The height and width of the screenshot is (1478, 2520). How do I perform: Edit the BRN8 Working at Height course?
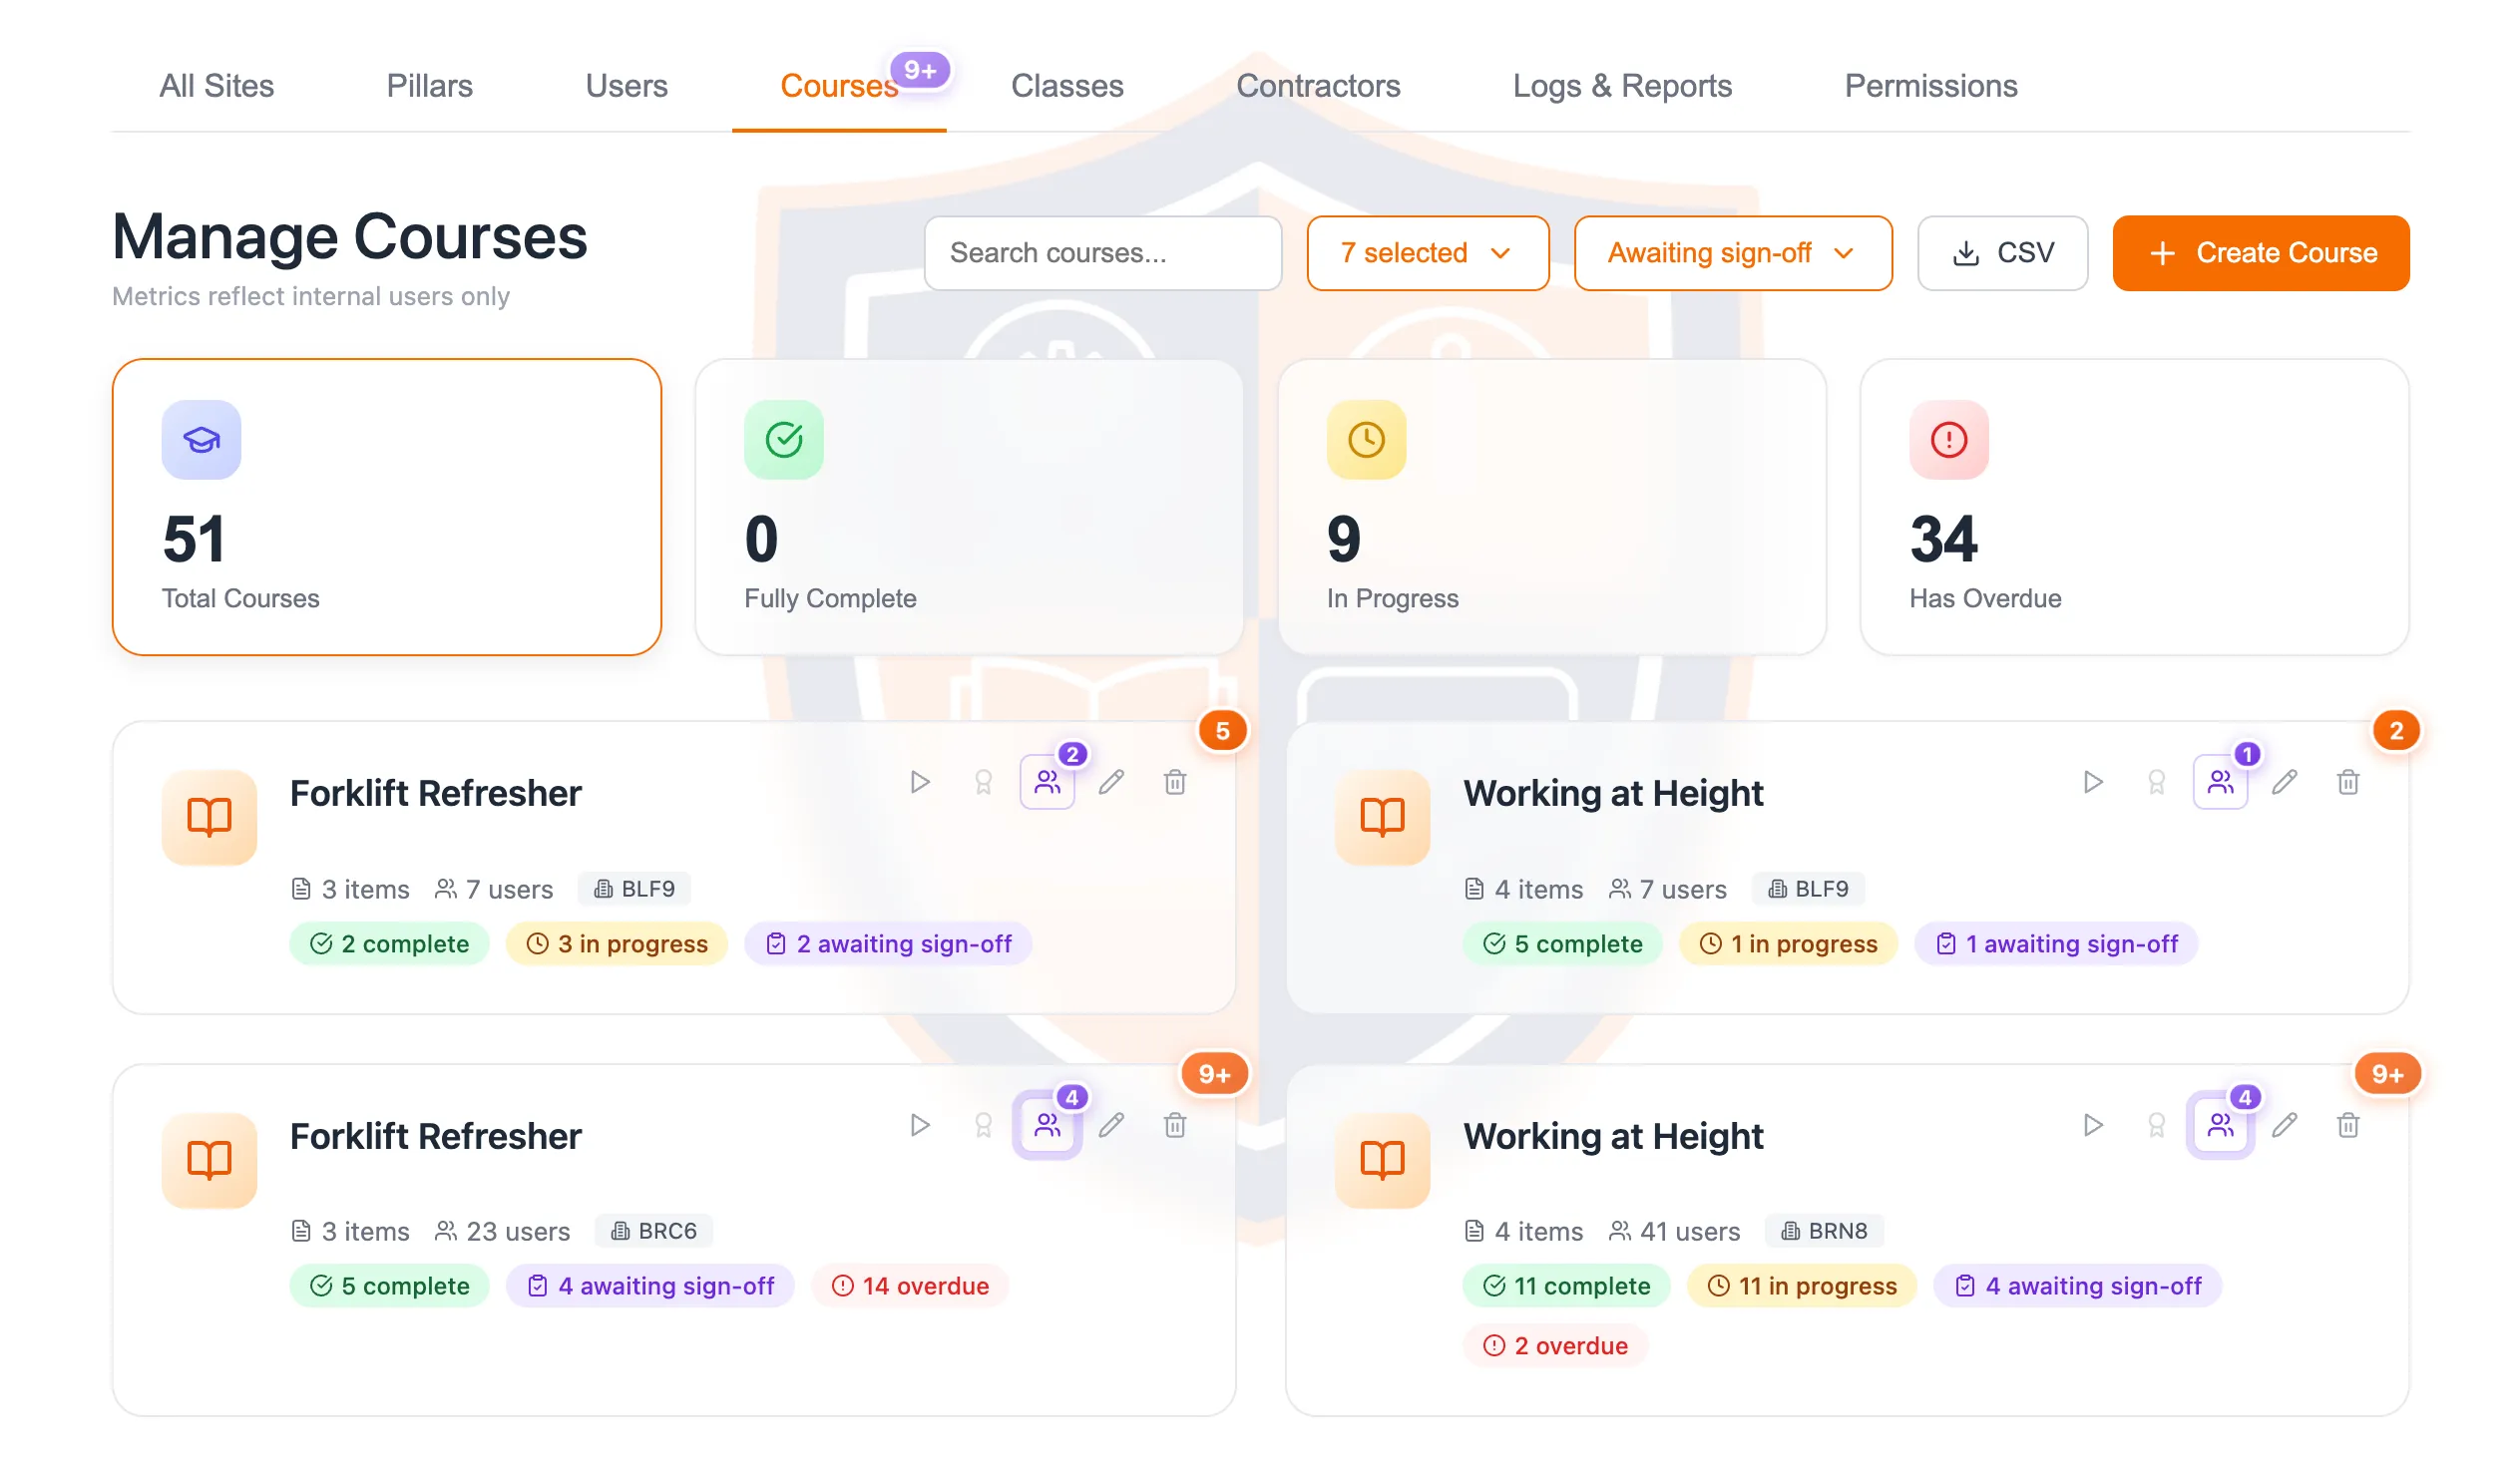click(2285, 1126)
